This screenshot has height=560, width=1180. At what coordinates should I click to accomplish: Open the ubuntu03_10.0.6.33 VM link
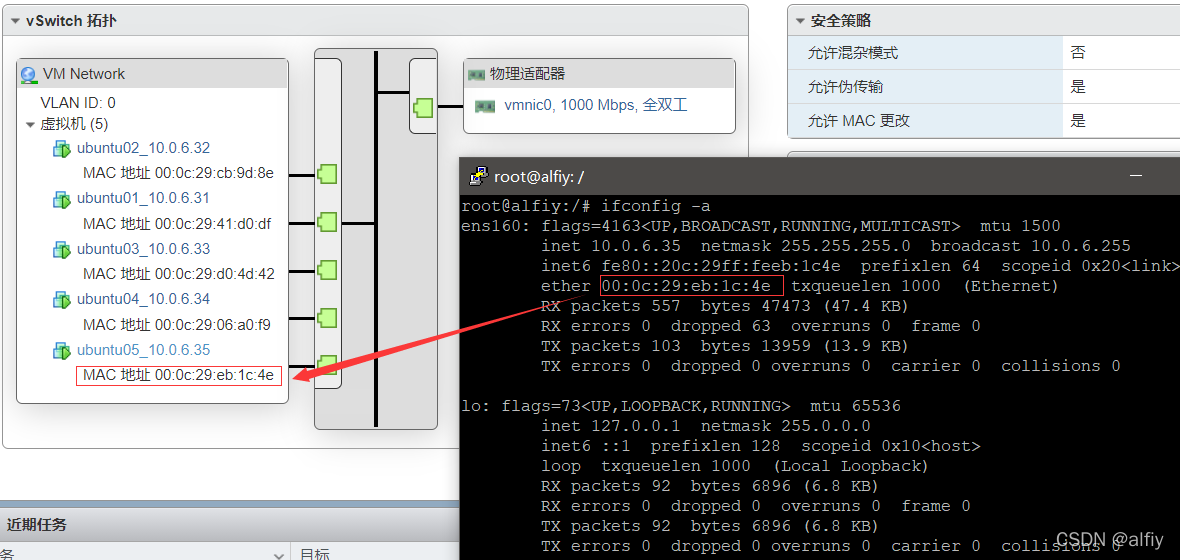pos(143,249)
